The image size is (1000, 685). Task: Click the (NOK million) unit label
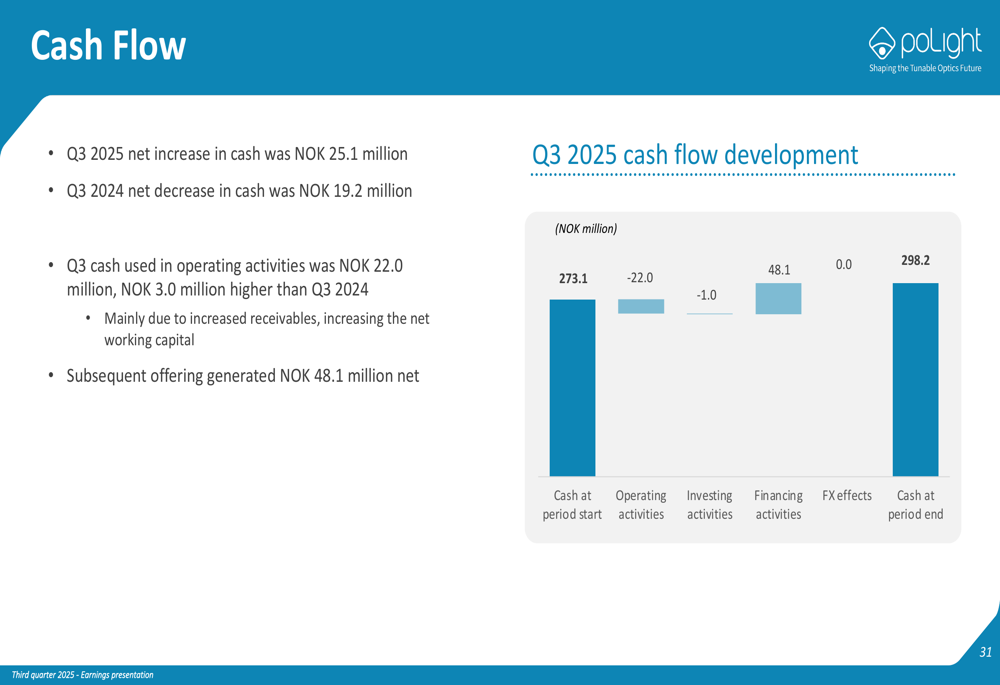coord(586,228)
